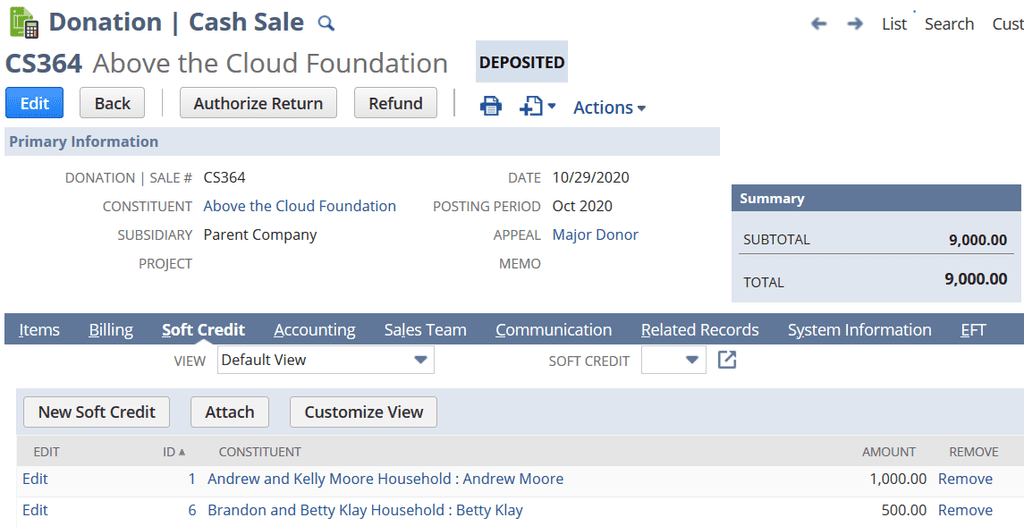This screenshot has height=528, width=1024.
Task: Click the New Soft Credit button
Action: [x=97, y=412]
